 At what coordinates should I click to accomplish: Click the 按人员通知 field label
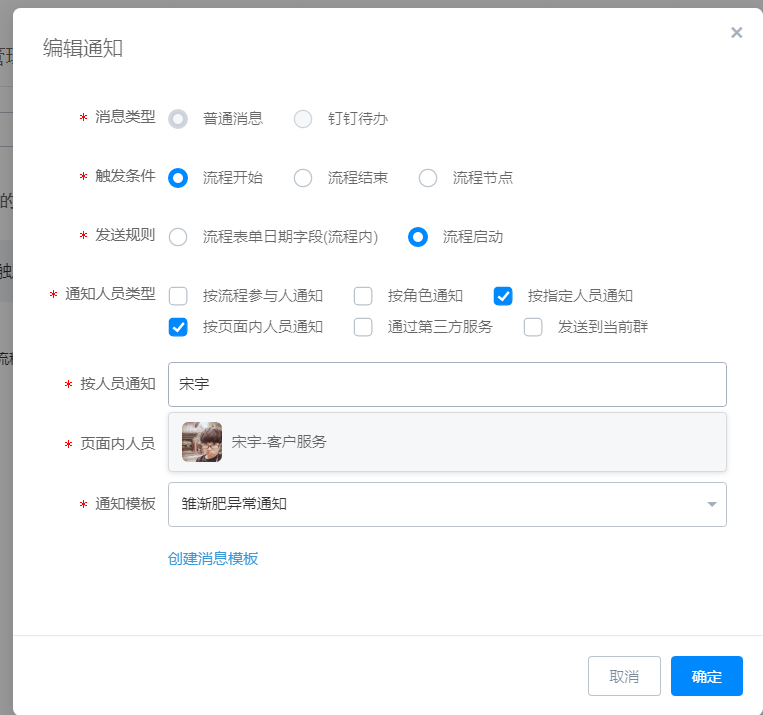(117, 384)
